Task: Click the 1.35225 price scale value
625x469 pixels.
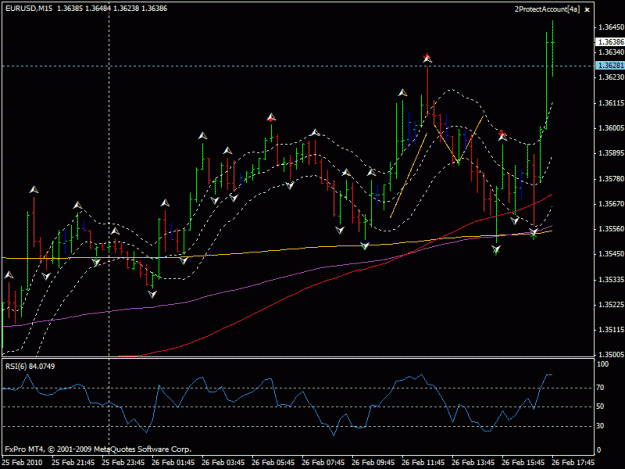Action: tap(611, 305)
